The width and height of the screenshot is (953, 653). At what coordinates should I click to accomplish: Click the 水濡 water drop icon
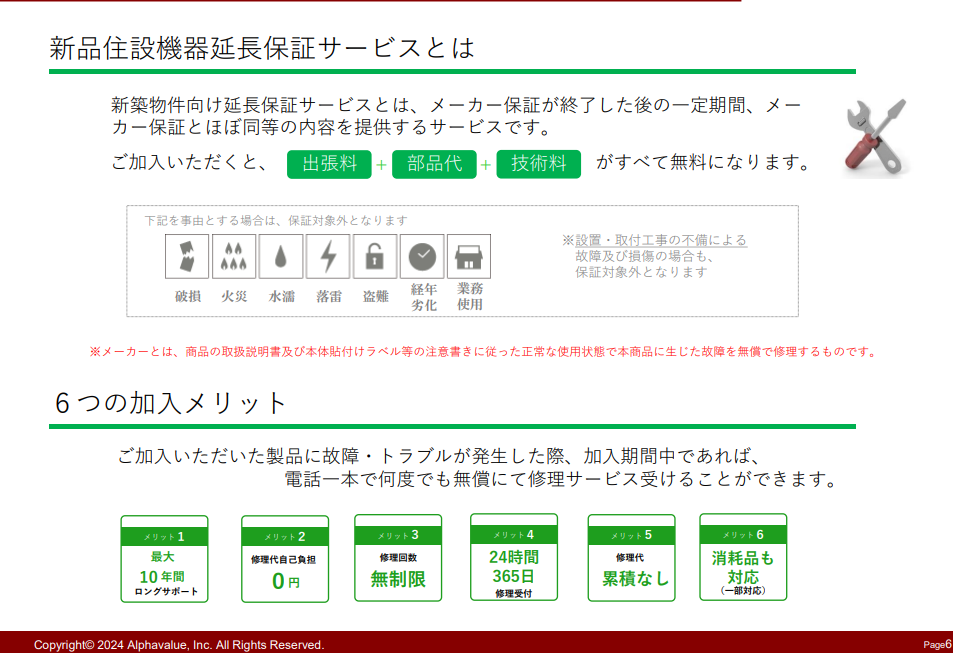[x=281, y=257]
